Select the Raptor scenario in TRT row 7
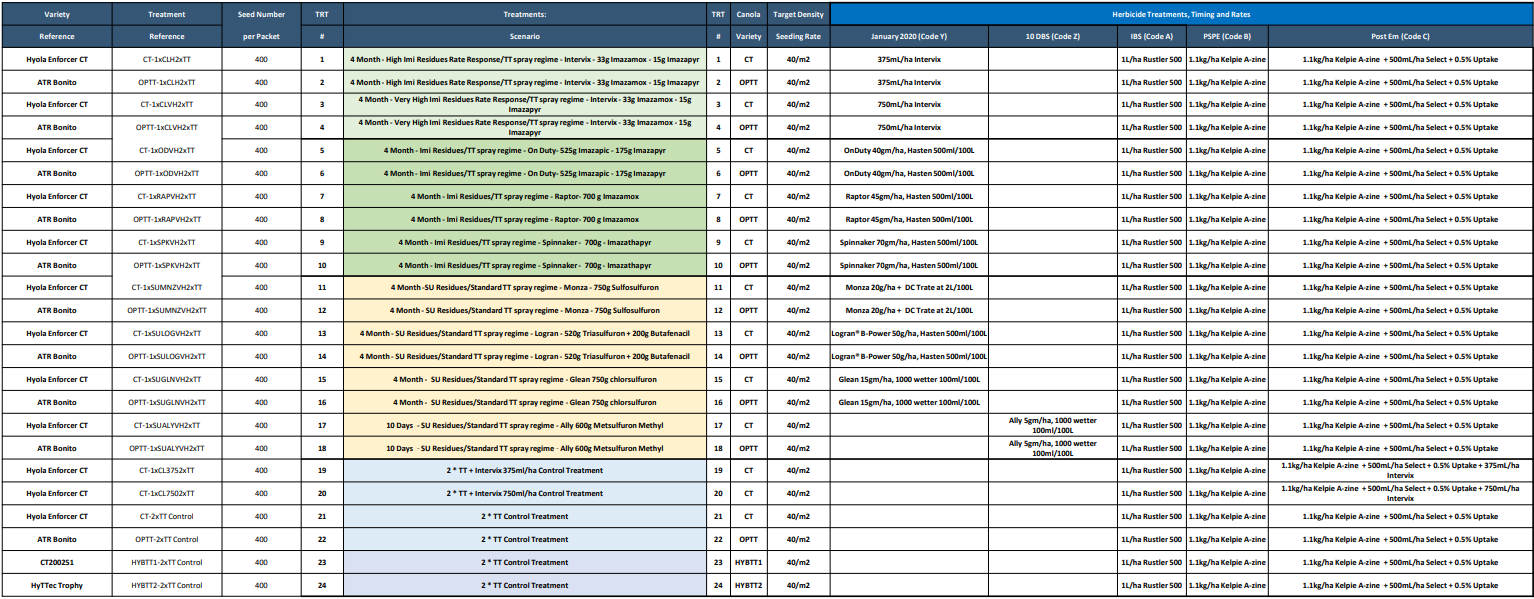1534x599 pixels. coord(525,196)
